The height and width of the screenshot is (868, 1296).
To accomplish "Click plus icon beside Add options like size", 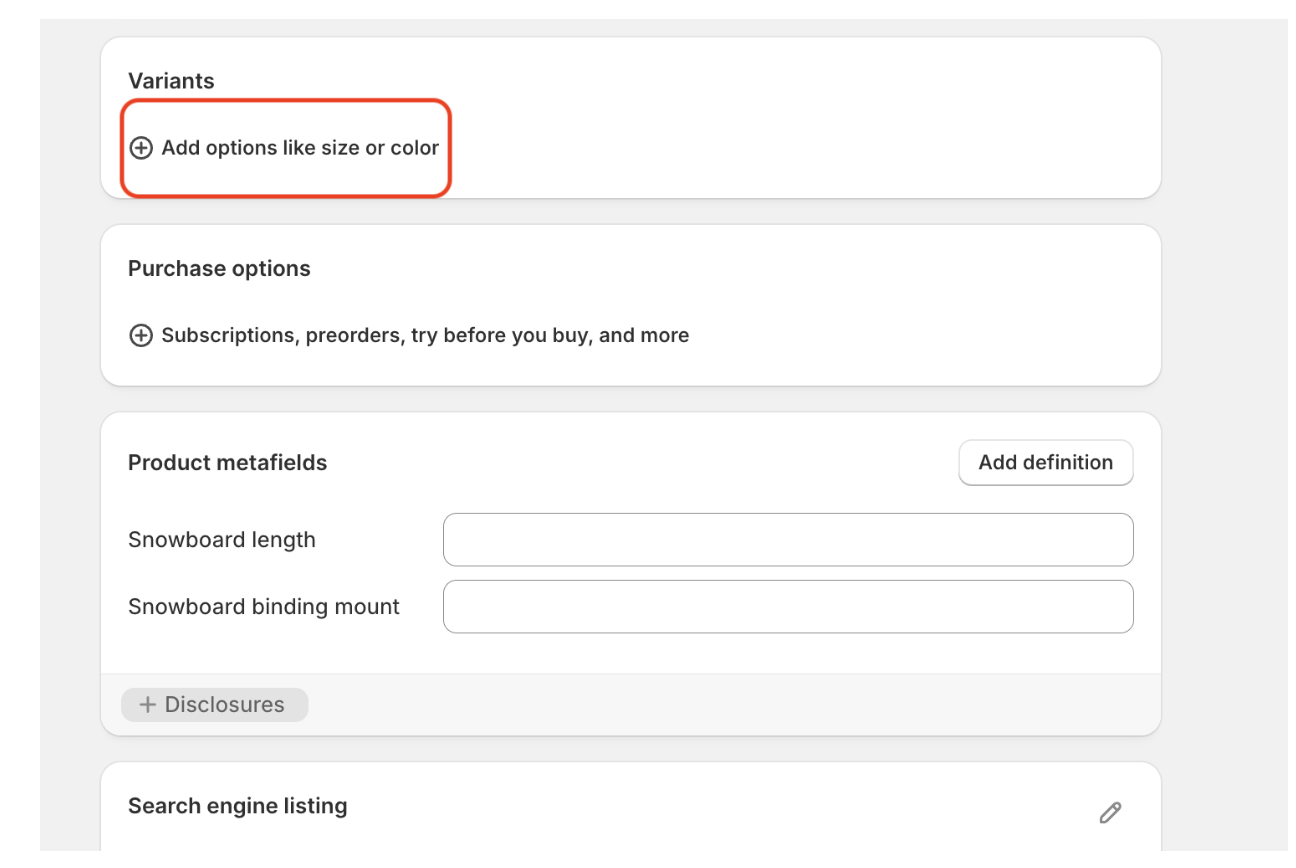I will pyautogui.click(x=142, y=148).
